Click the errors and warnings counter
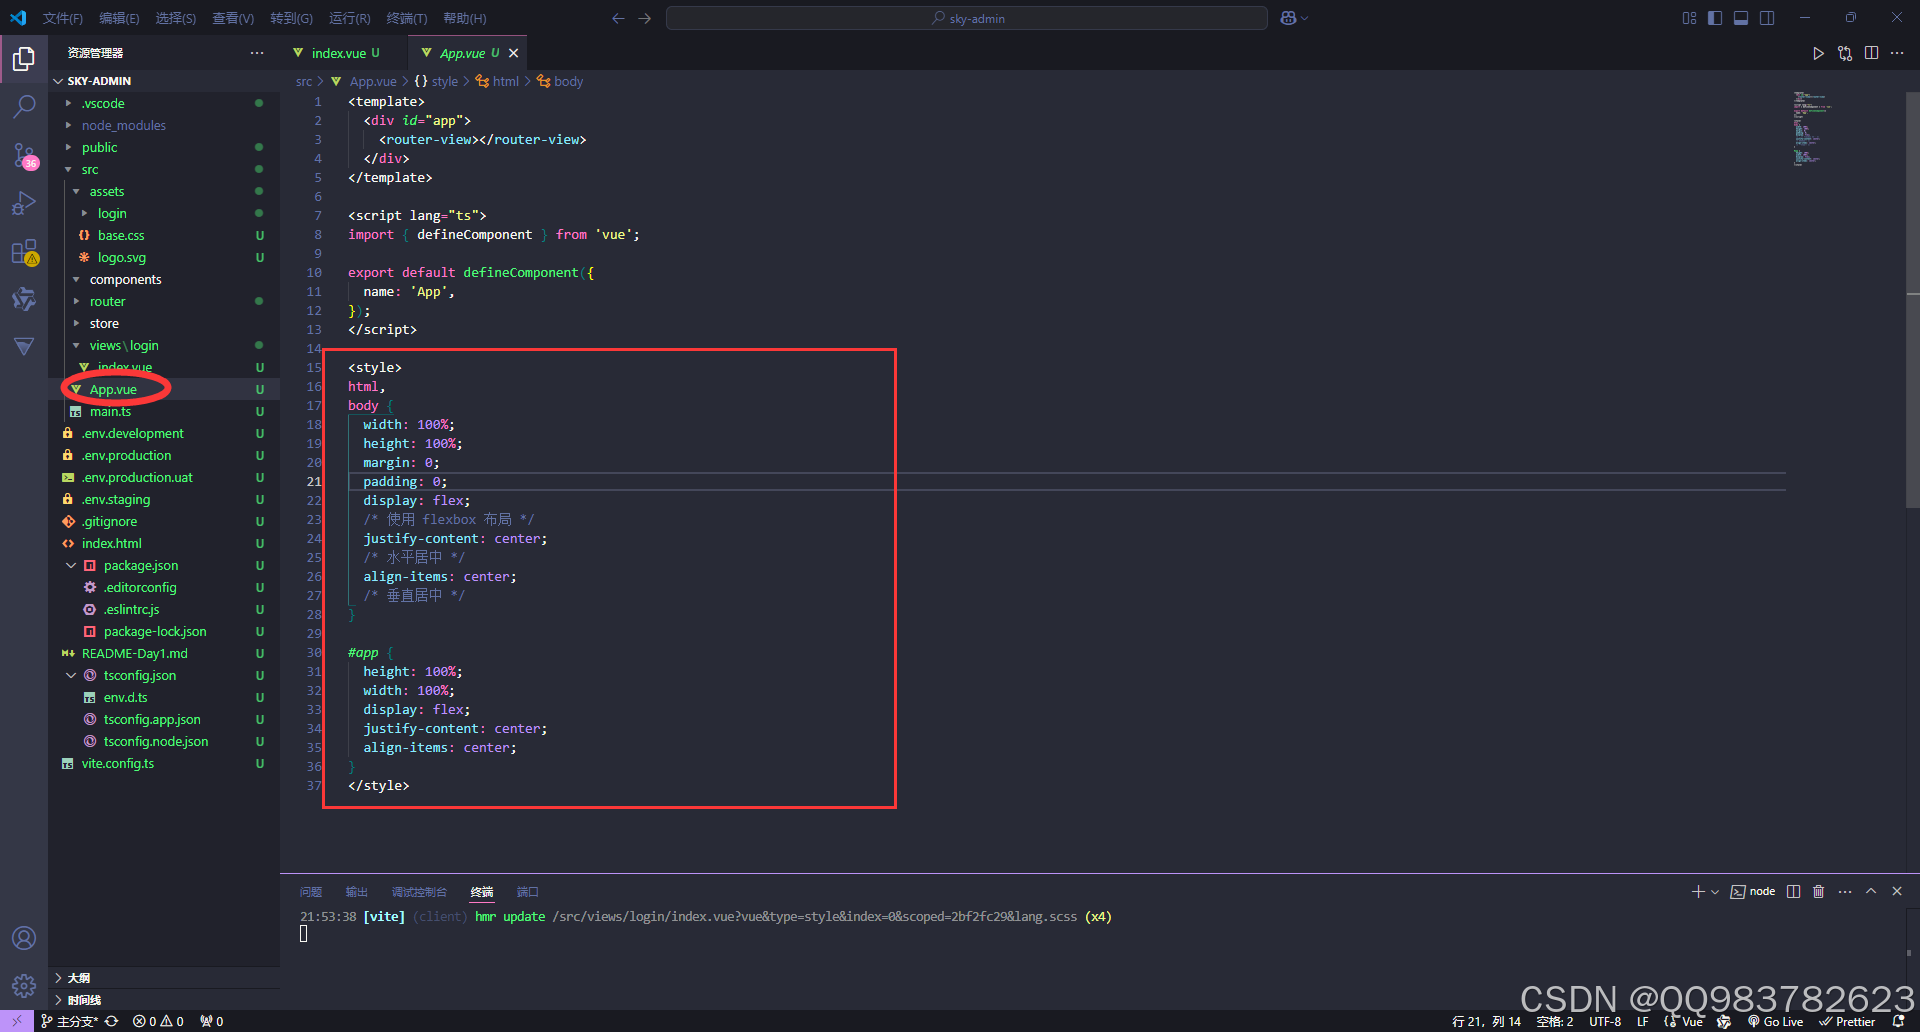The image size is (1920, 1032). point(158,1021)
